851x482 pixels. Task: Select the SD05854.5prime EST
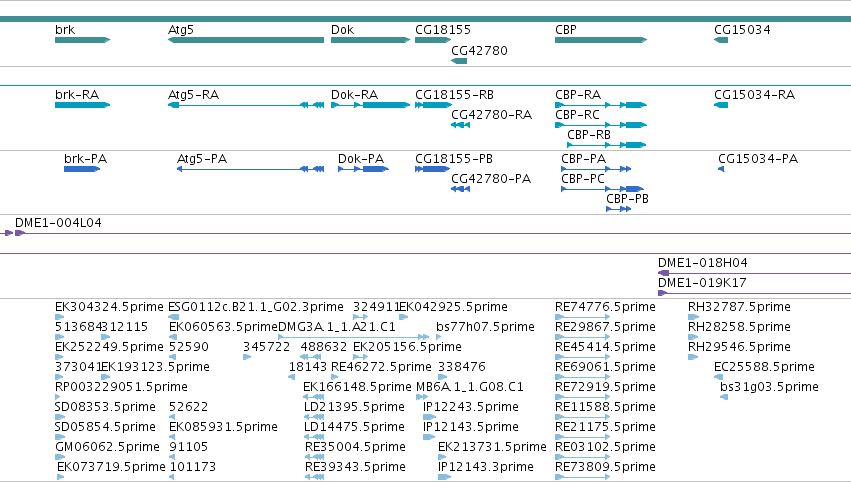pyautogui.click(x=60, y=437)
